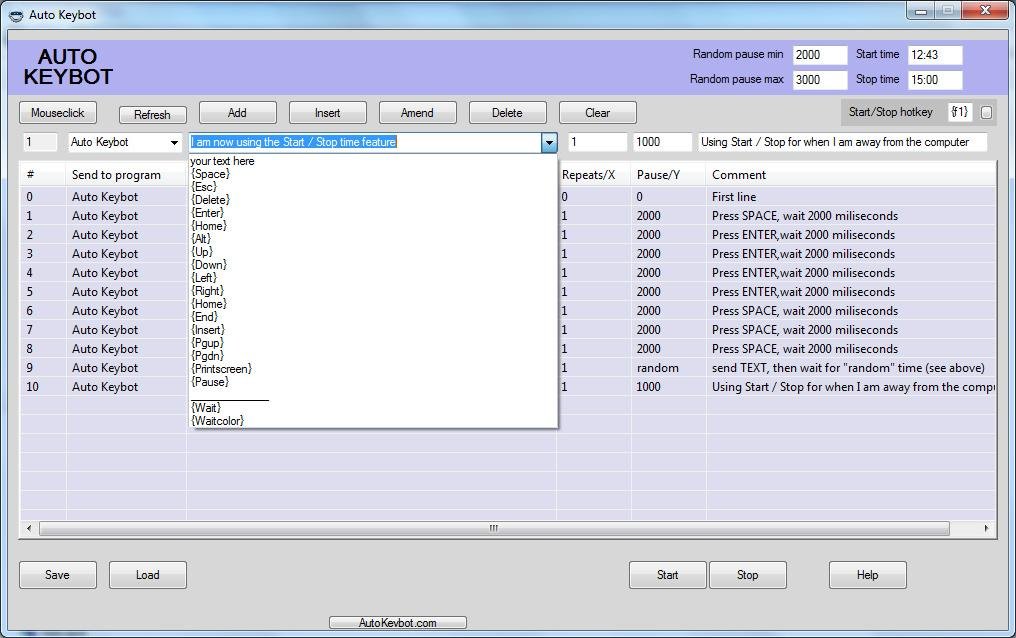
Task: Click the Insert button
Action: (x=327, y=113)
